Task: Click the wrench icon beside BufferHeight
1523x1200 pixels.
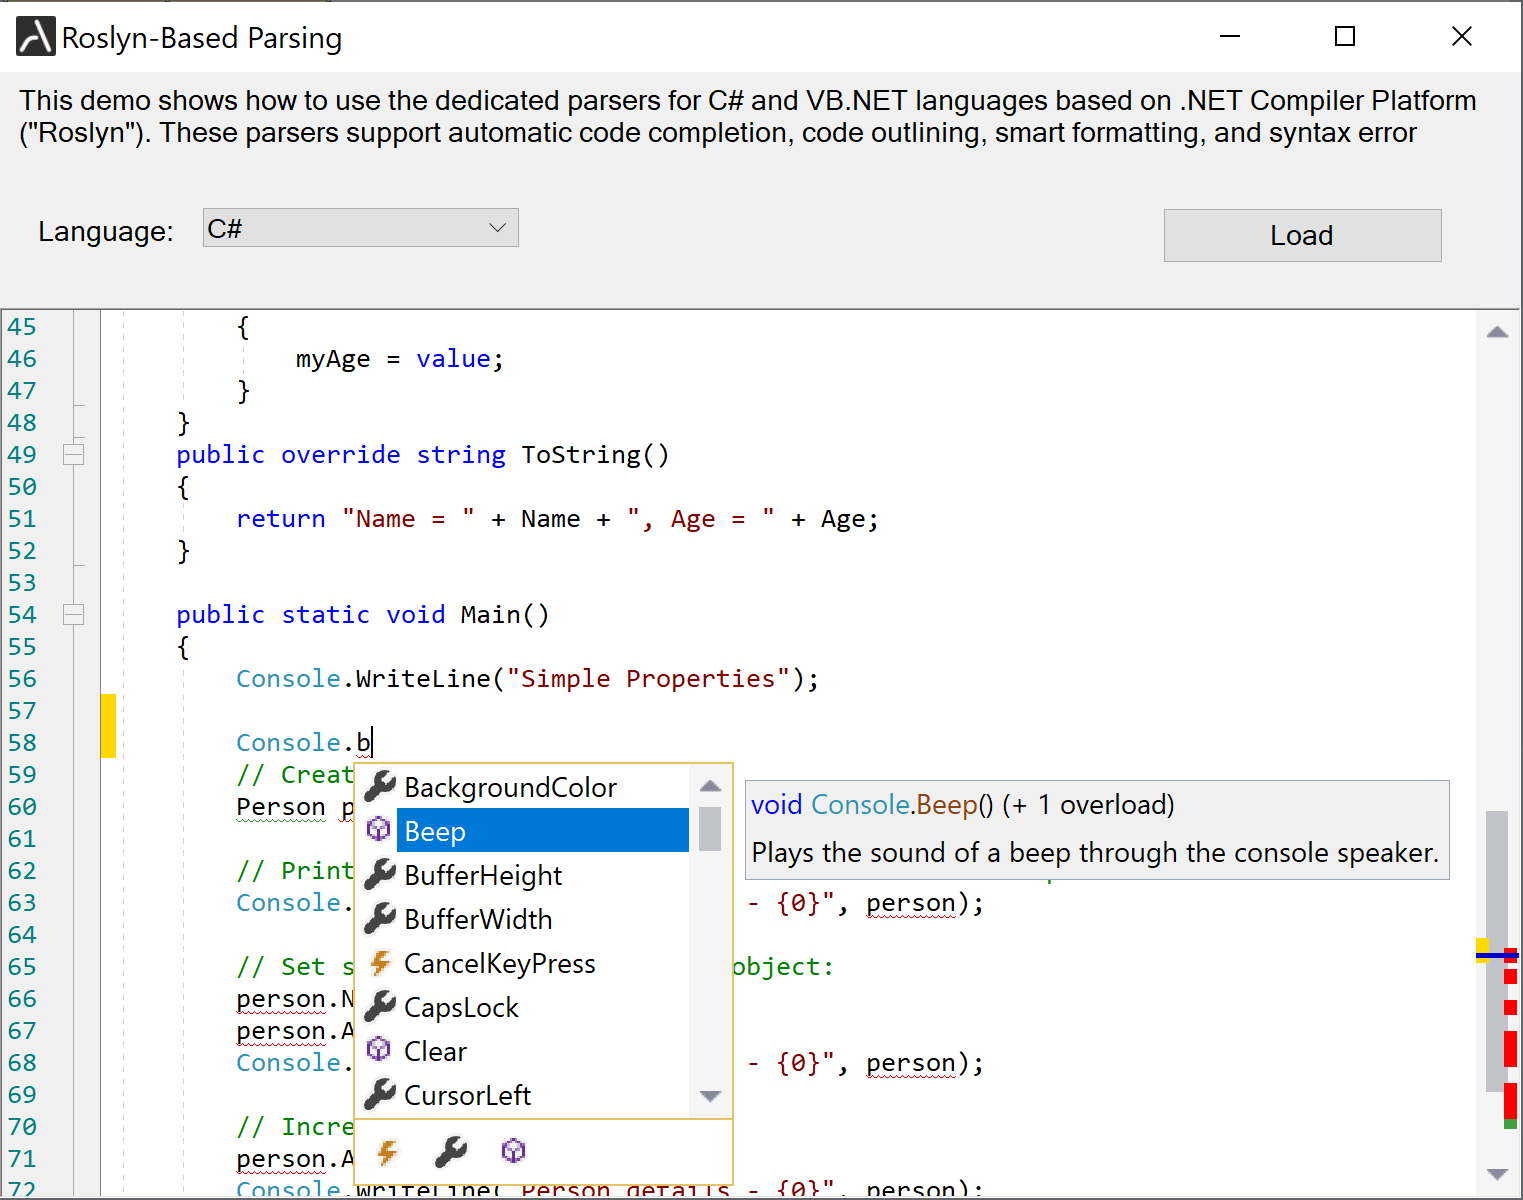Action: point(380,875)
